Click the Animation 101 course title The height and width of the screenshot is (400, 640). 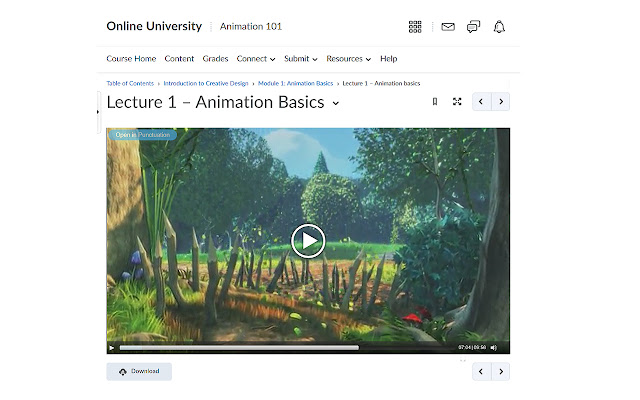point(251,27)
